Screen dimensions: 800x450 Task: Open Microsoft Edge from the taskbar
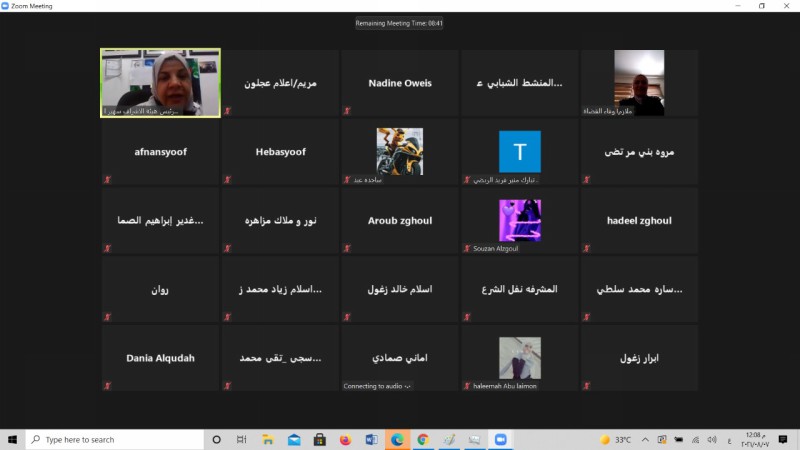(x=397, y=439)
